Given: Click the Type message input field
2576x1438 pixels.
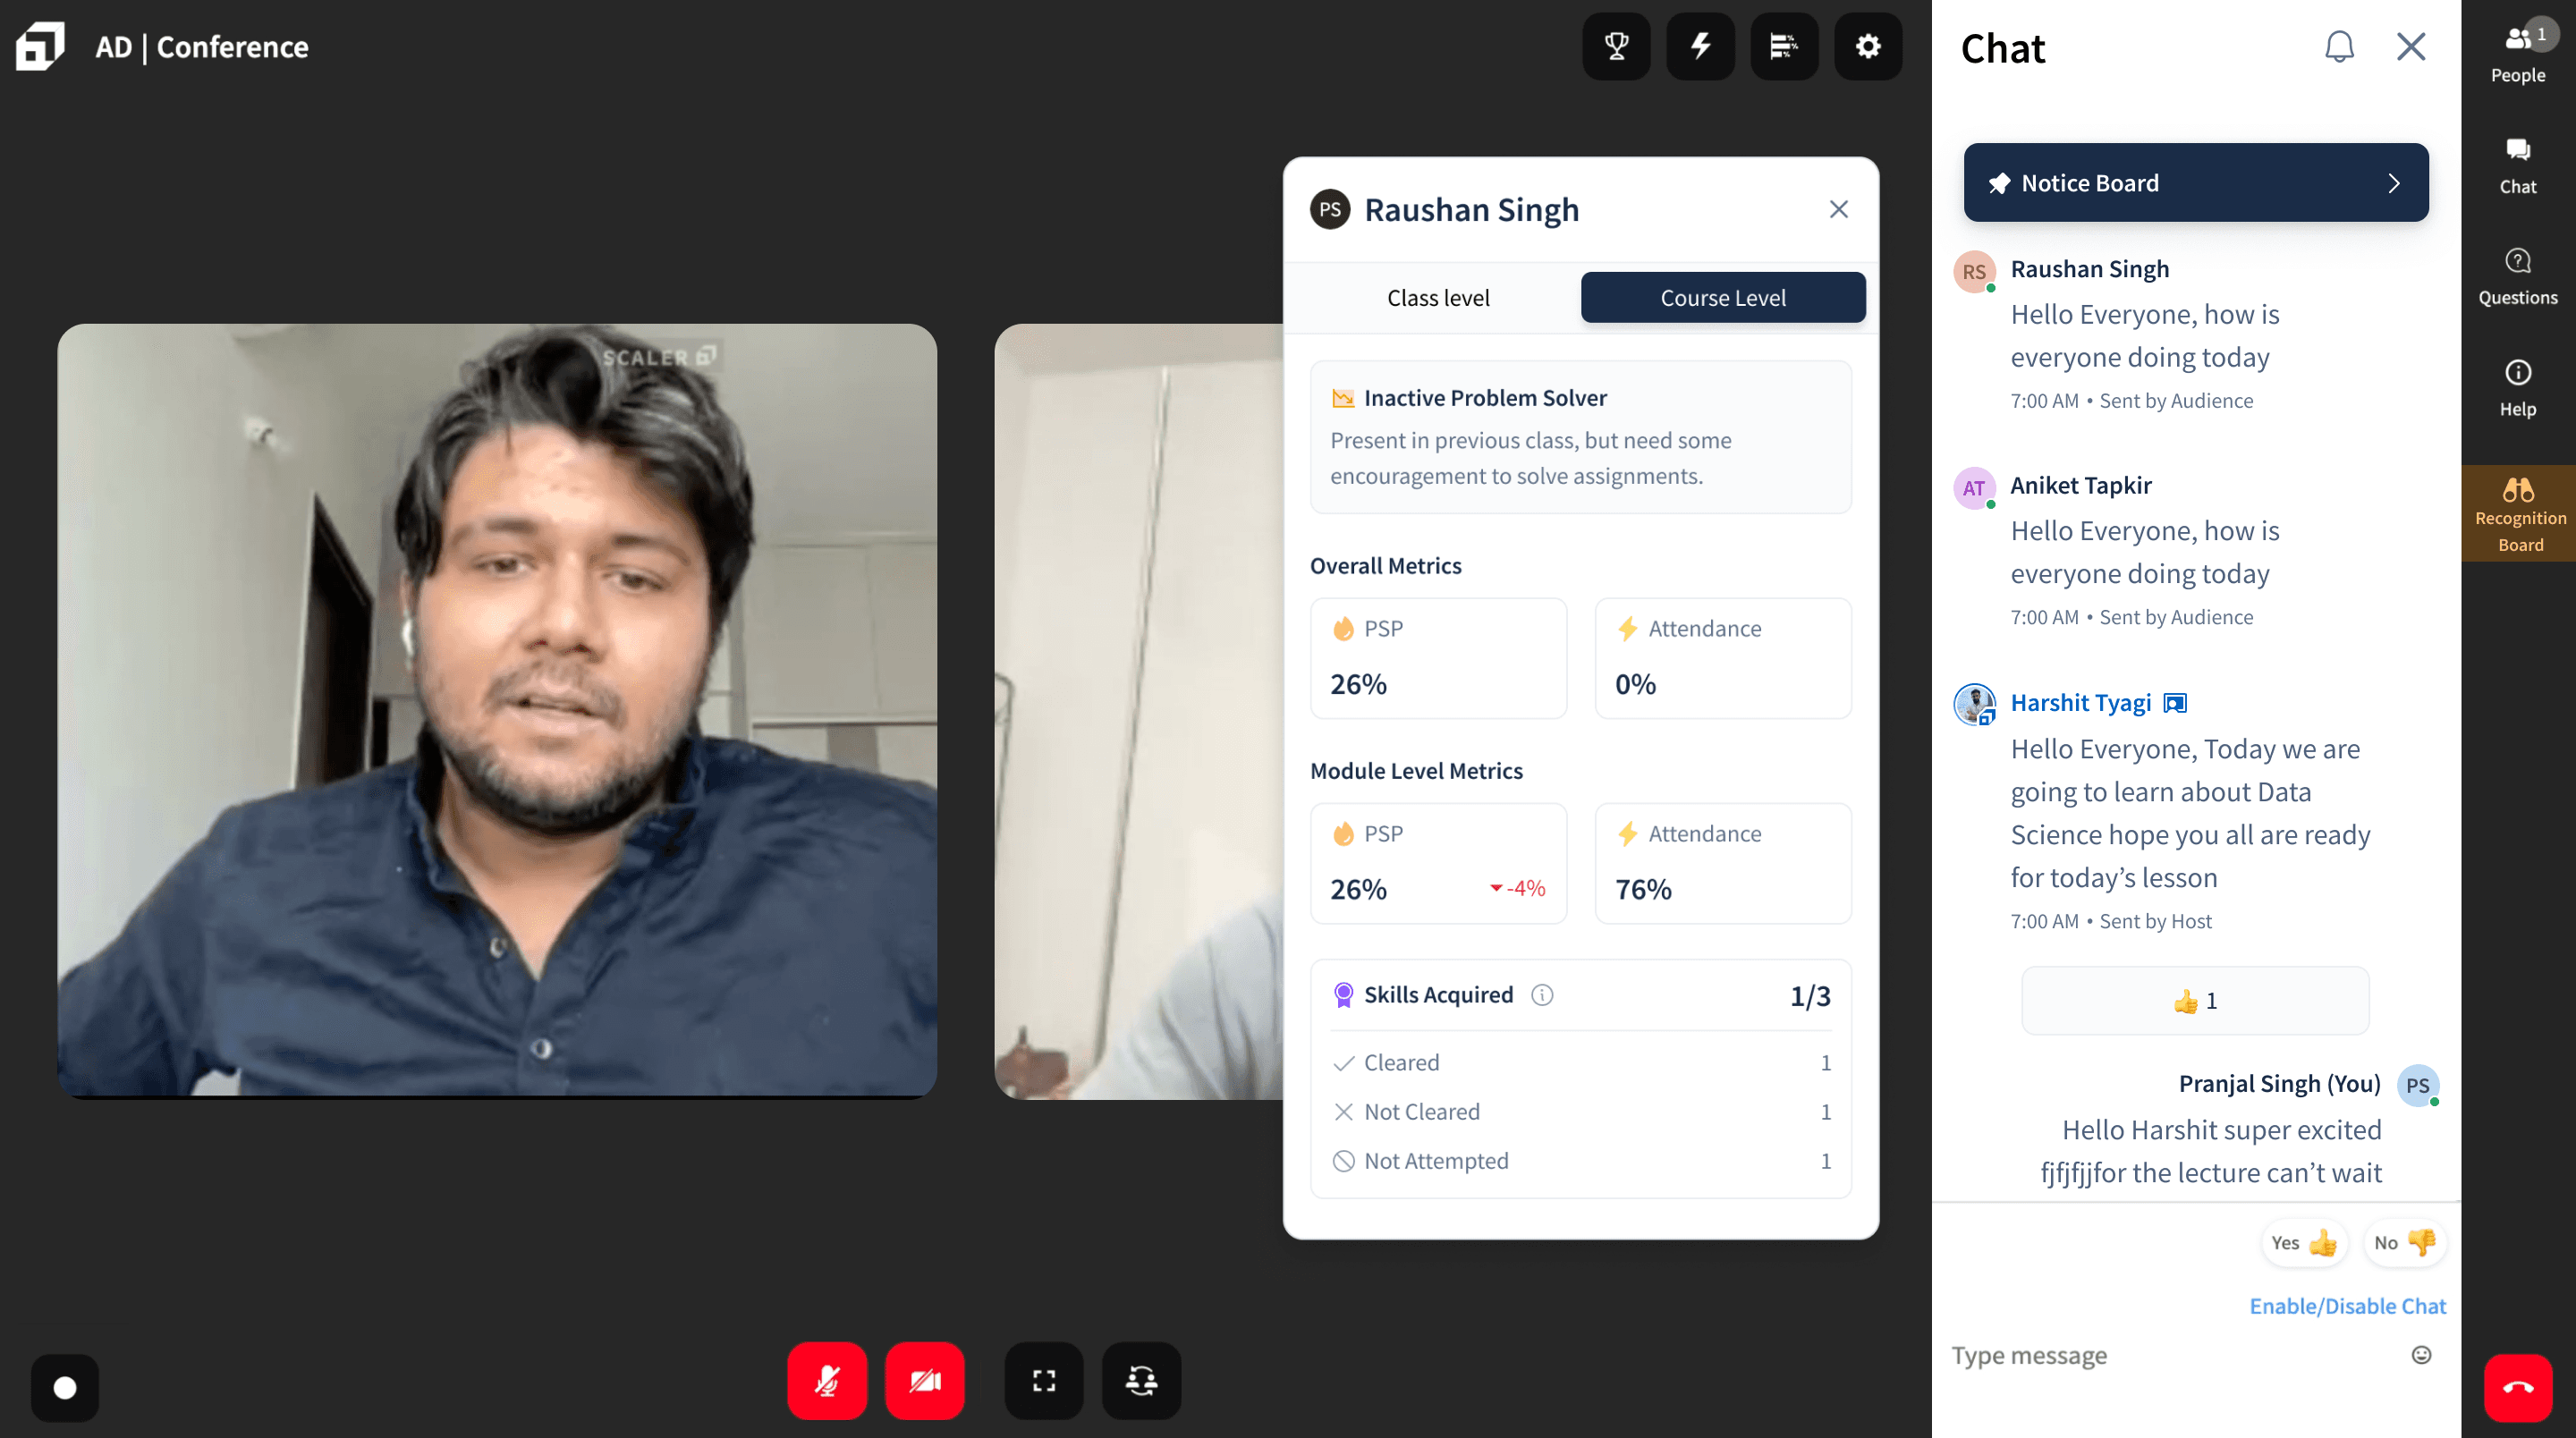Looking at the screenshot, I should point(2170,1355).
